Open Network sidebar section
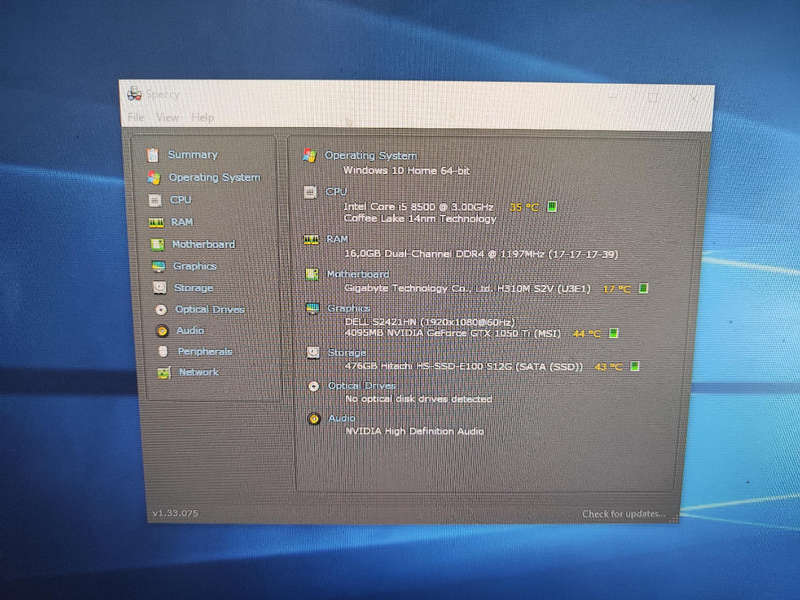The width and height of the screenshot is (800, 600). (x=199, y=372)
